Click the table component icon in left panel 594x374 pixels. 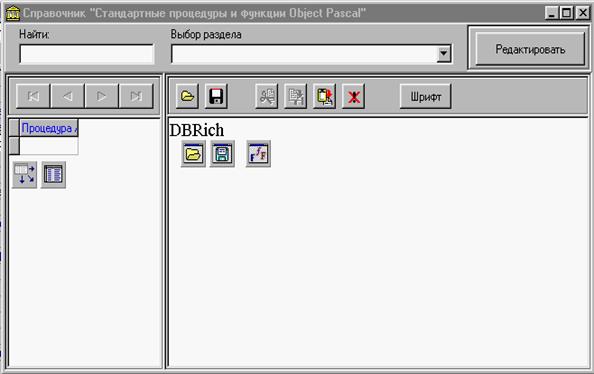[x=53, y=175]
